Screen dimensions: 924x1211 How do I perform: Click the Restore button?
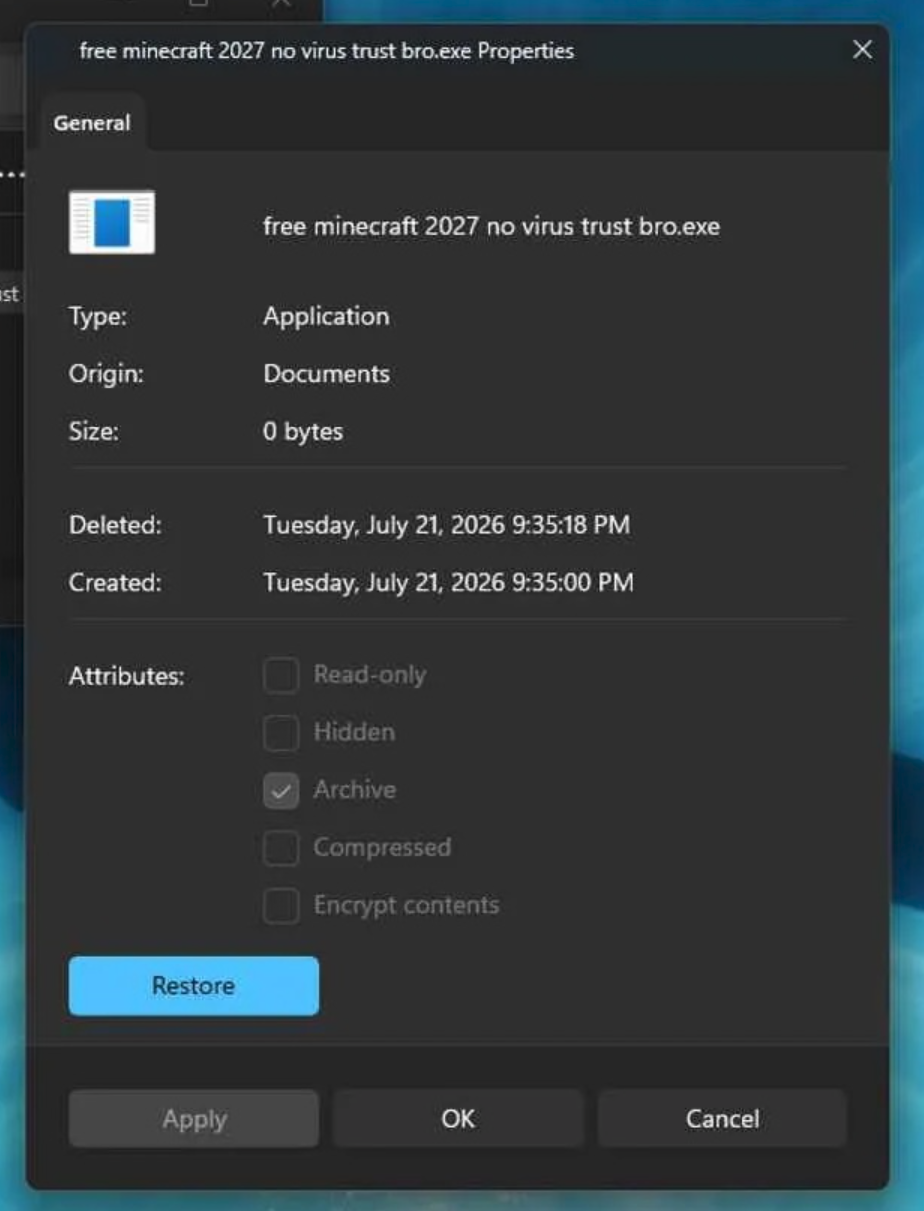tap(194, 986)
